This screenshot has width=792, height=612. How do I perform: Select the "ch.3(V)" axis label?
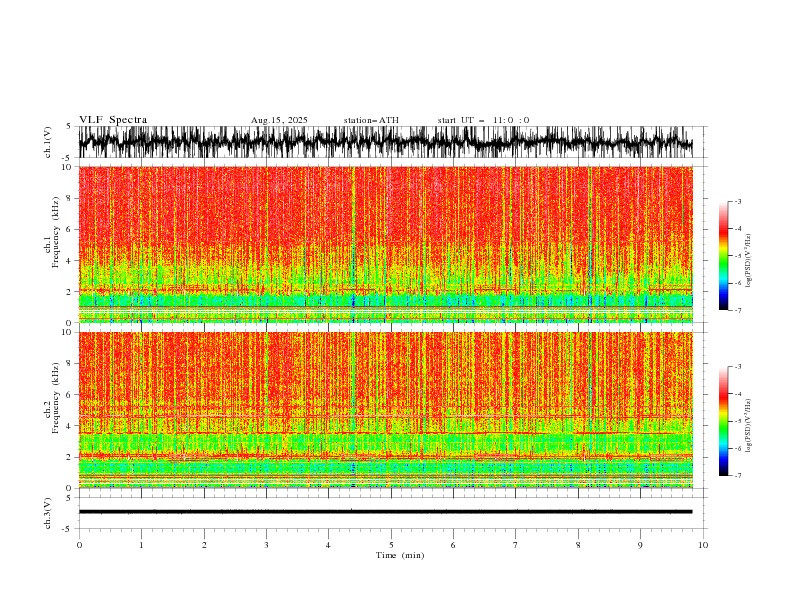point(48,513)
